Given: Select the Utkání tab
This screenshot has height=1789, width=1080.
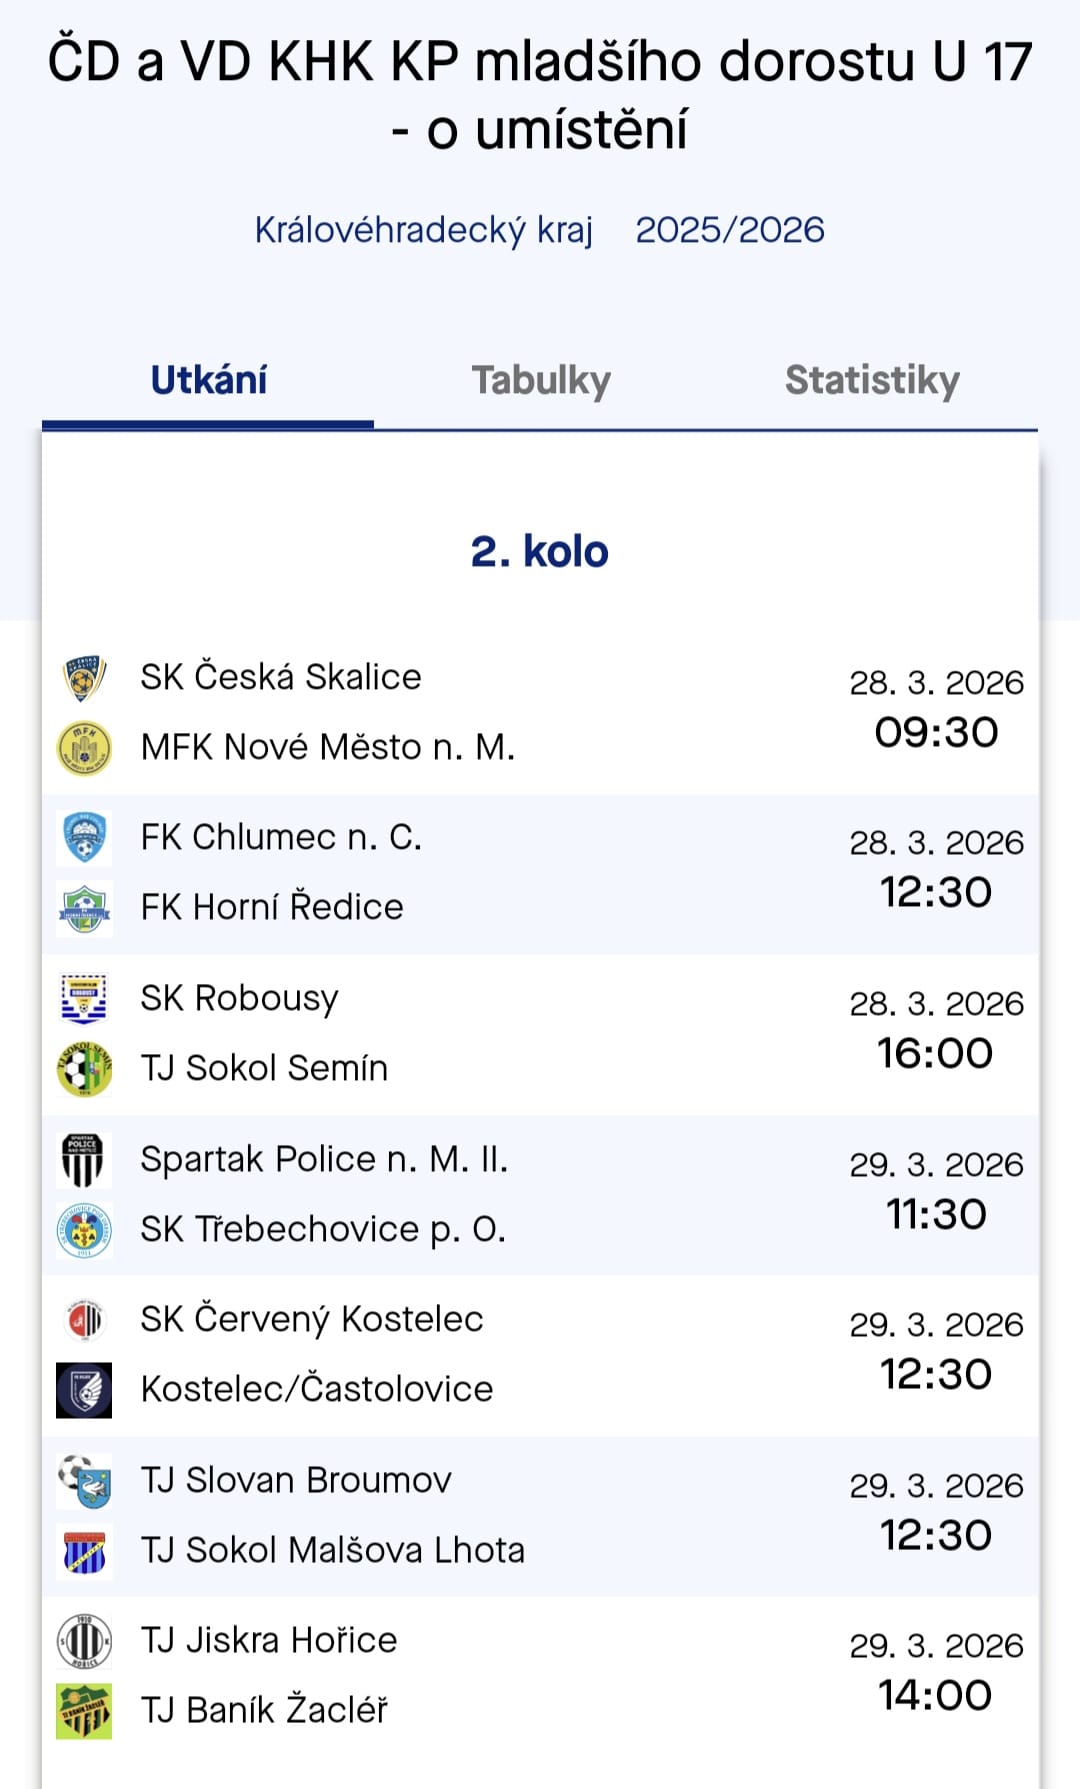Looking at the screenshot, I should [209, 381].
